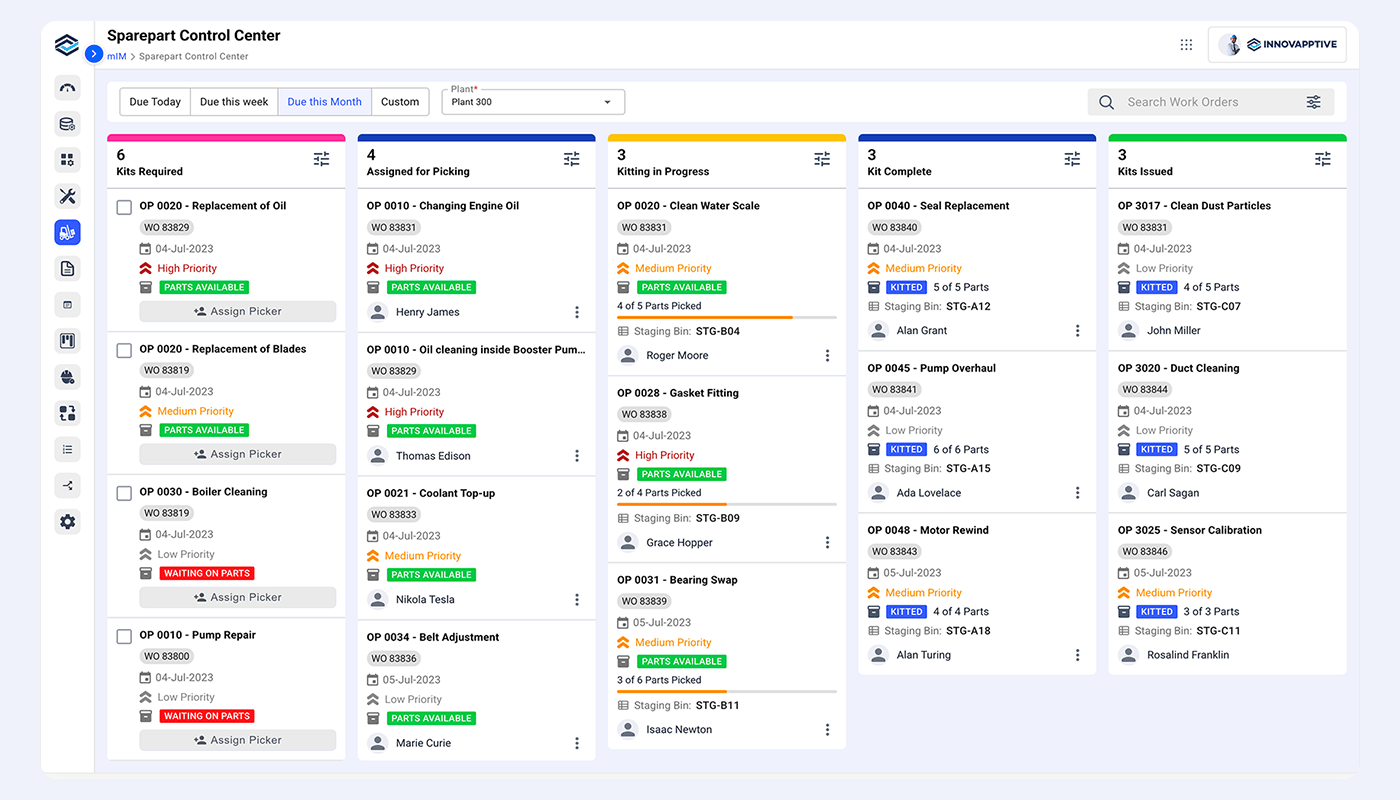Click the mIM breadcrumb link
Image resolution: width=1400 pixels, height=800 pixels.
(117, 57)
